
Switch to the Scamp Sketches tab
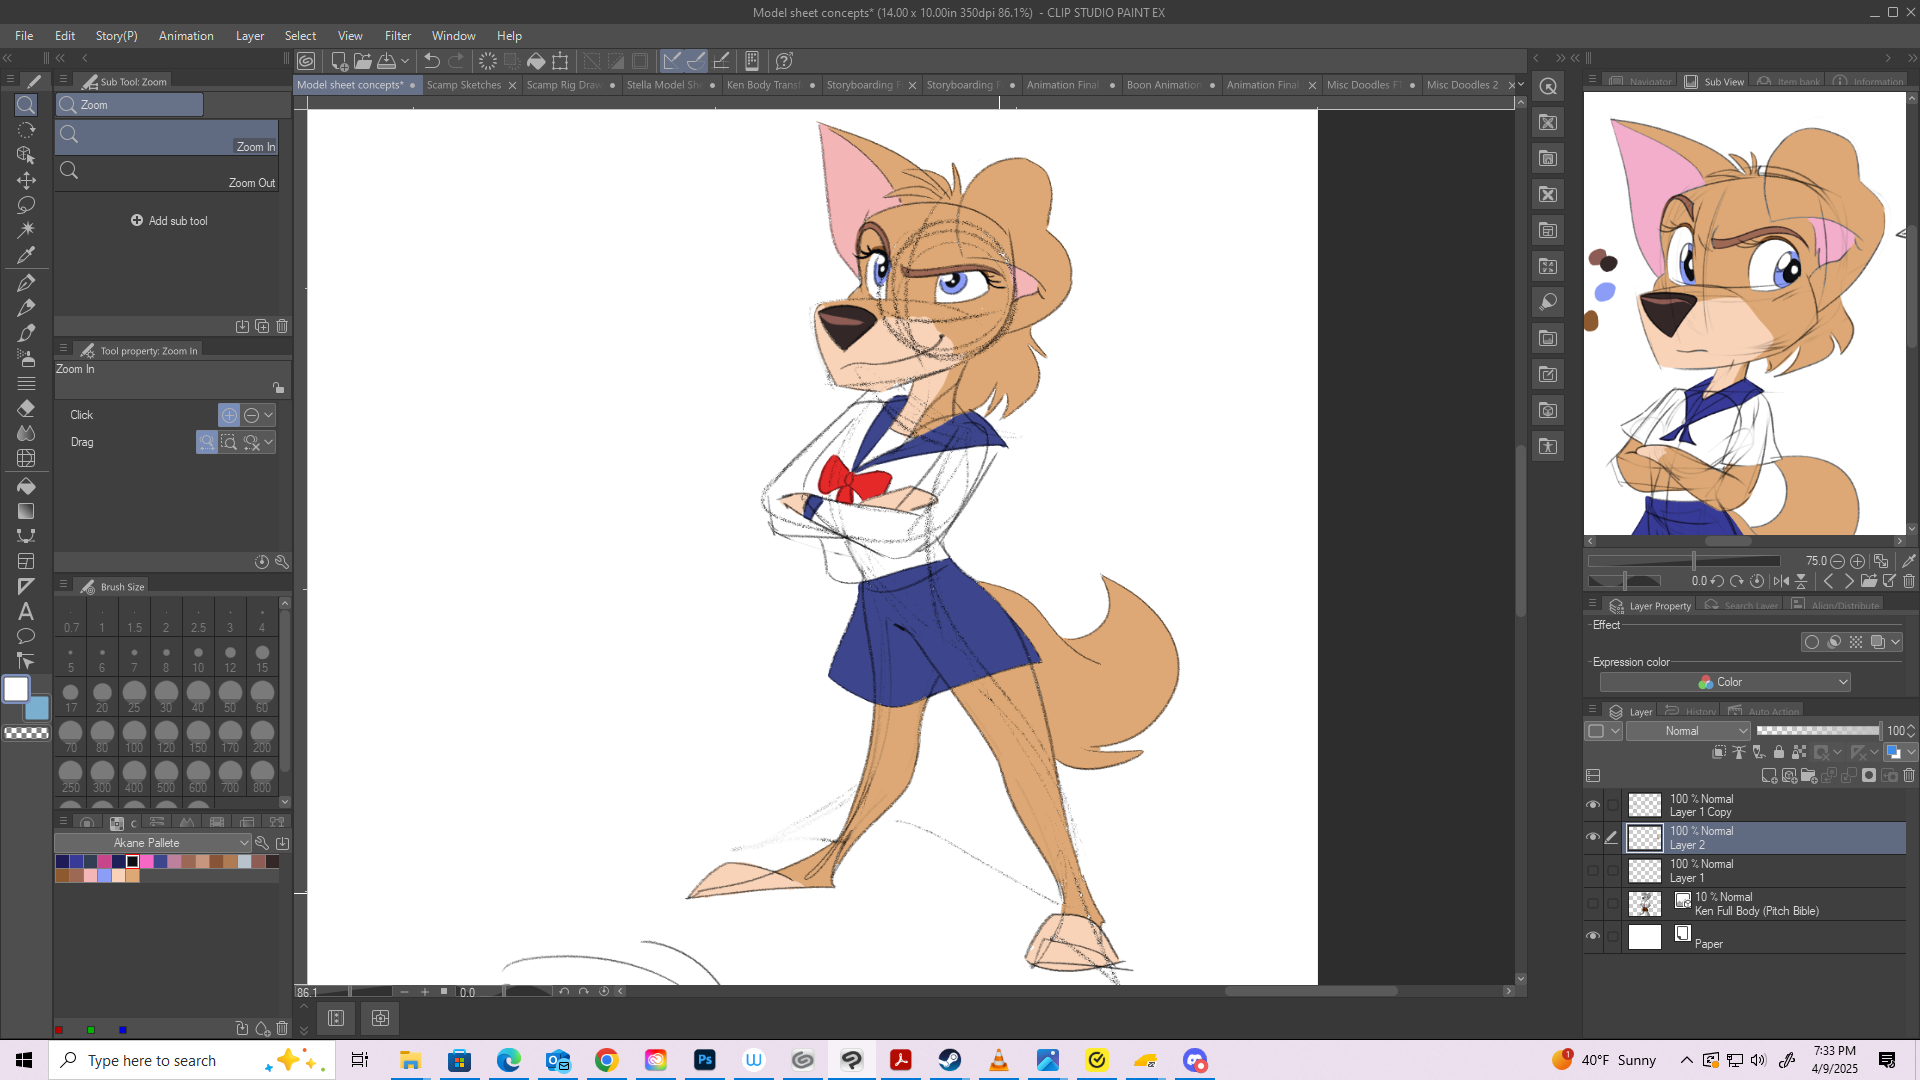pyautogui.click(x=463, y=85)
